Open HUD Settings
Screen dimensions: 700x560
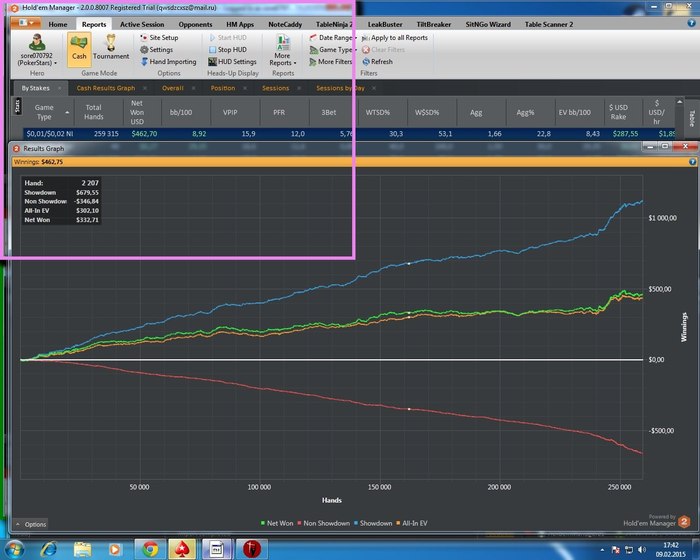click(x=236, y=62)
